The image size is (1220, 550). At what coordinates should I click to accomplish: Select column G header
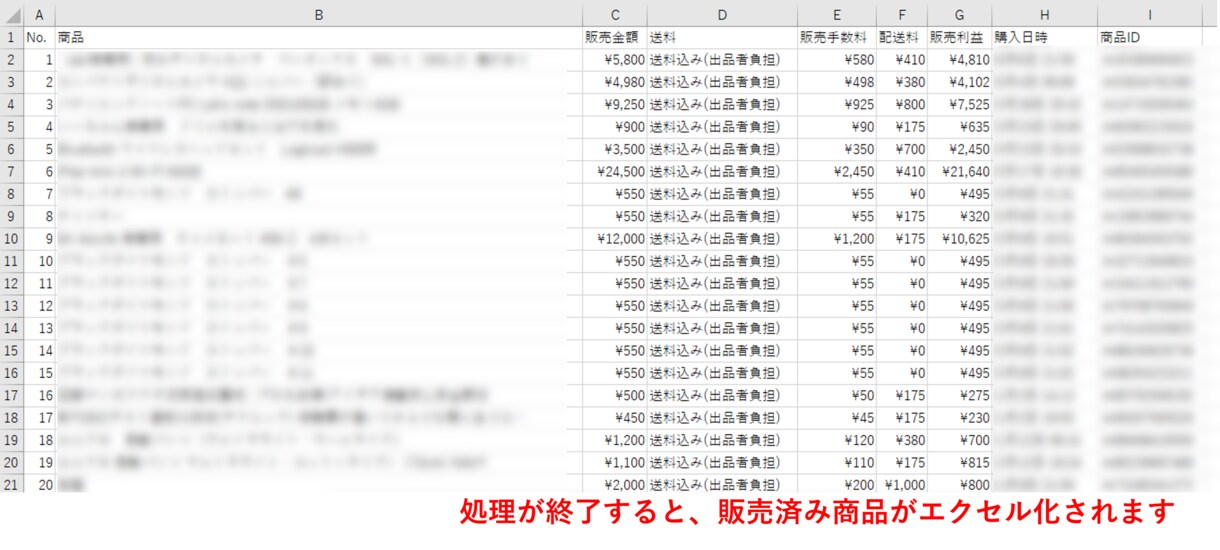tap(960, 14)
